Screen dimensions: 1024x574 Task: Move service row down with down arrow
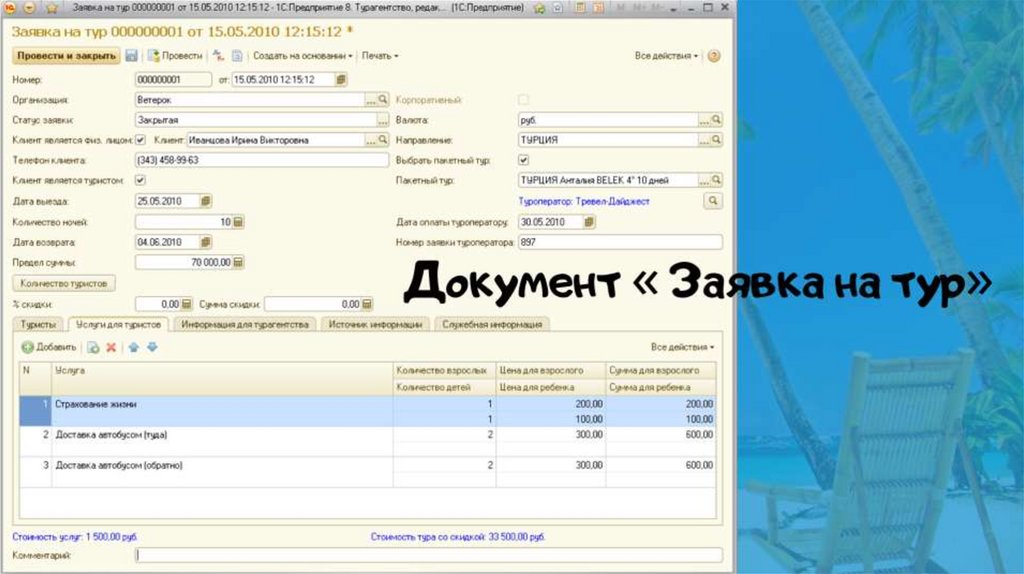pos(152,347)
